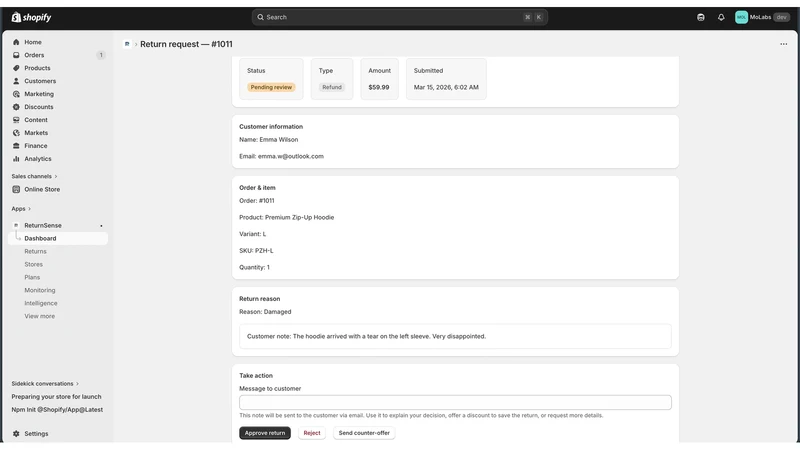This screenshot has height=450, width=800.
Task: Click the Settings gear icon
Action: (16, 434)
